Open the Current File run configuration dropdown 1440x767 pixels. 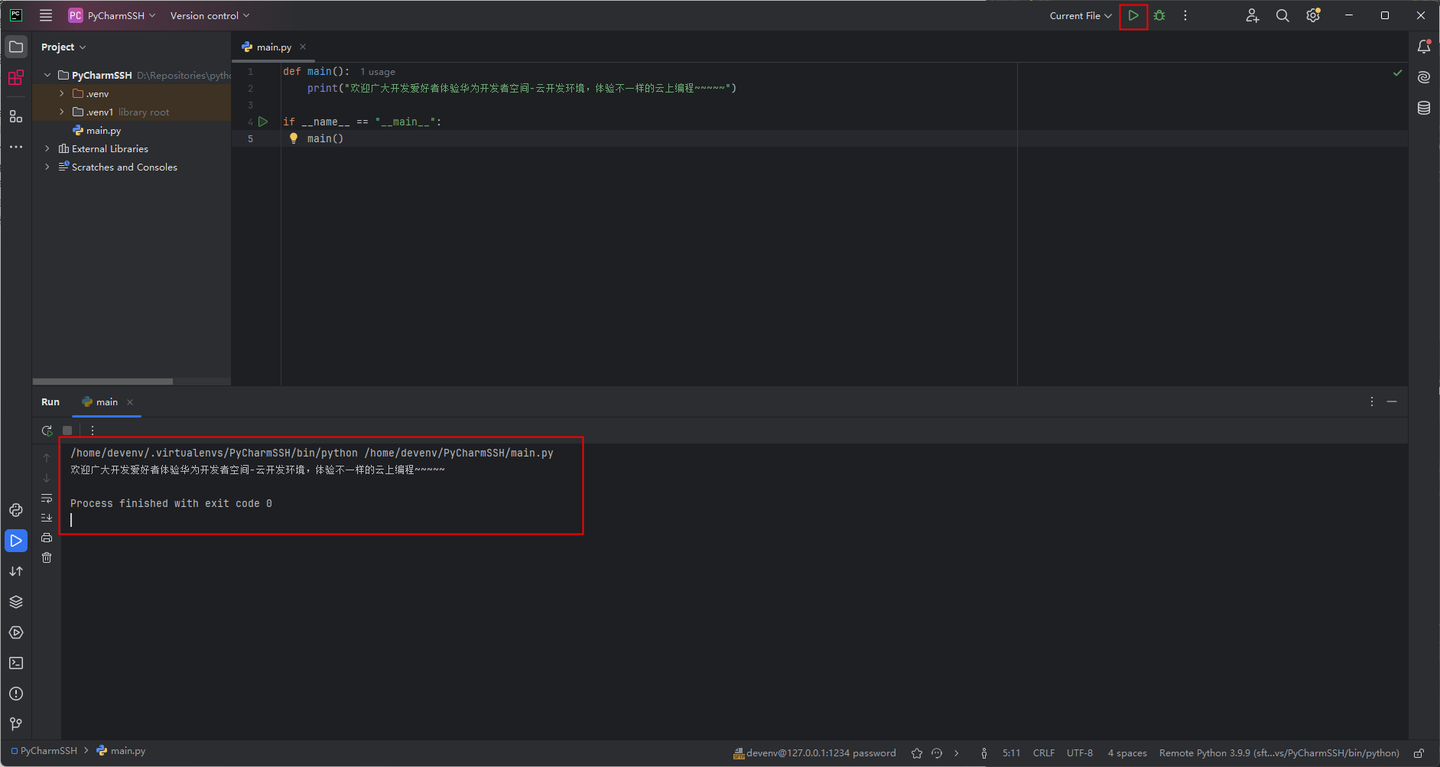(1079, 15)
